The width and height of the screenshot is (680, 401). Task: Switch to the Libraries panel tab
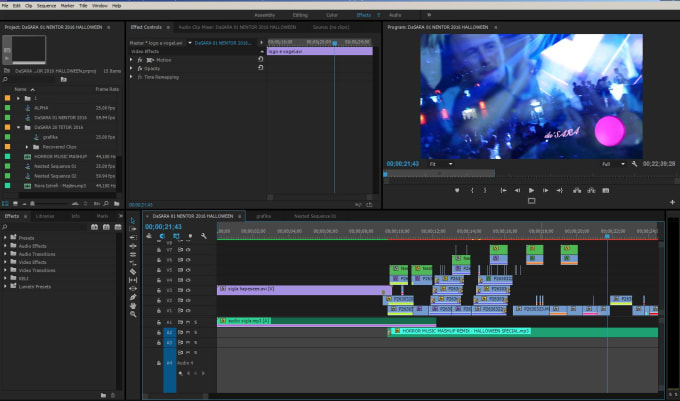click(x=45, y=216)
